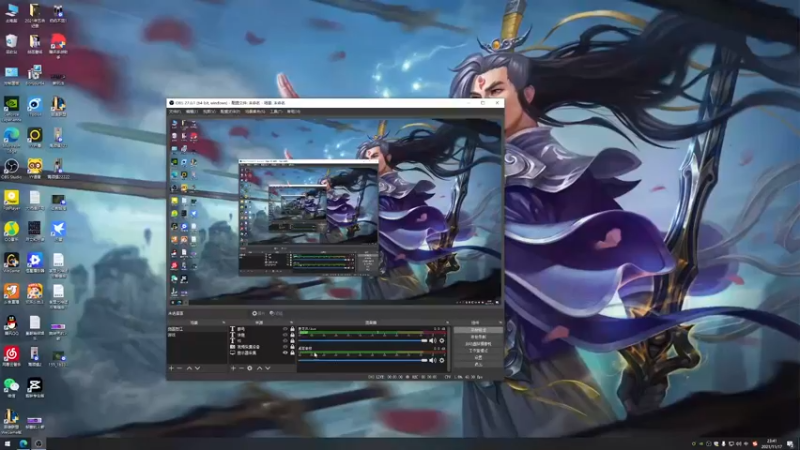Add a new scene with plus icon

coord(171,368)
